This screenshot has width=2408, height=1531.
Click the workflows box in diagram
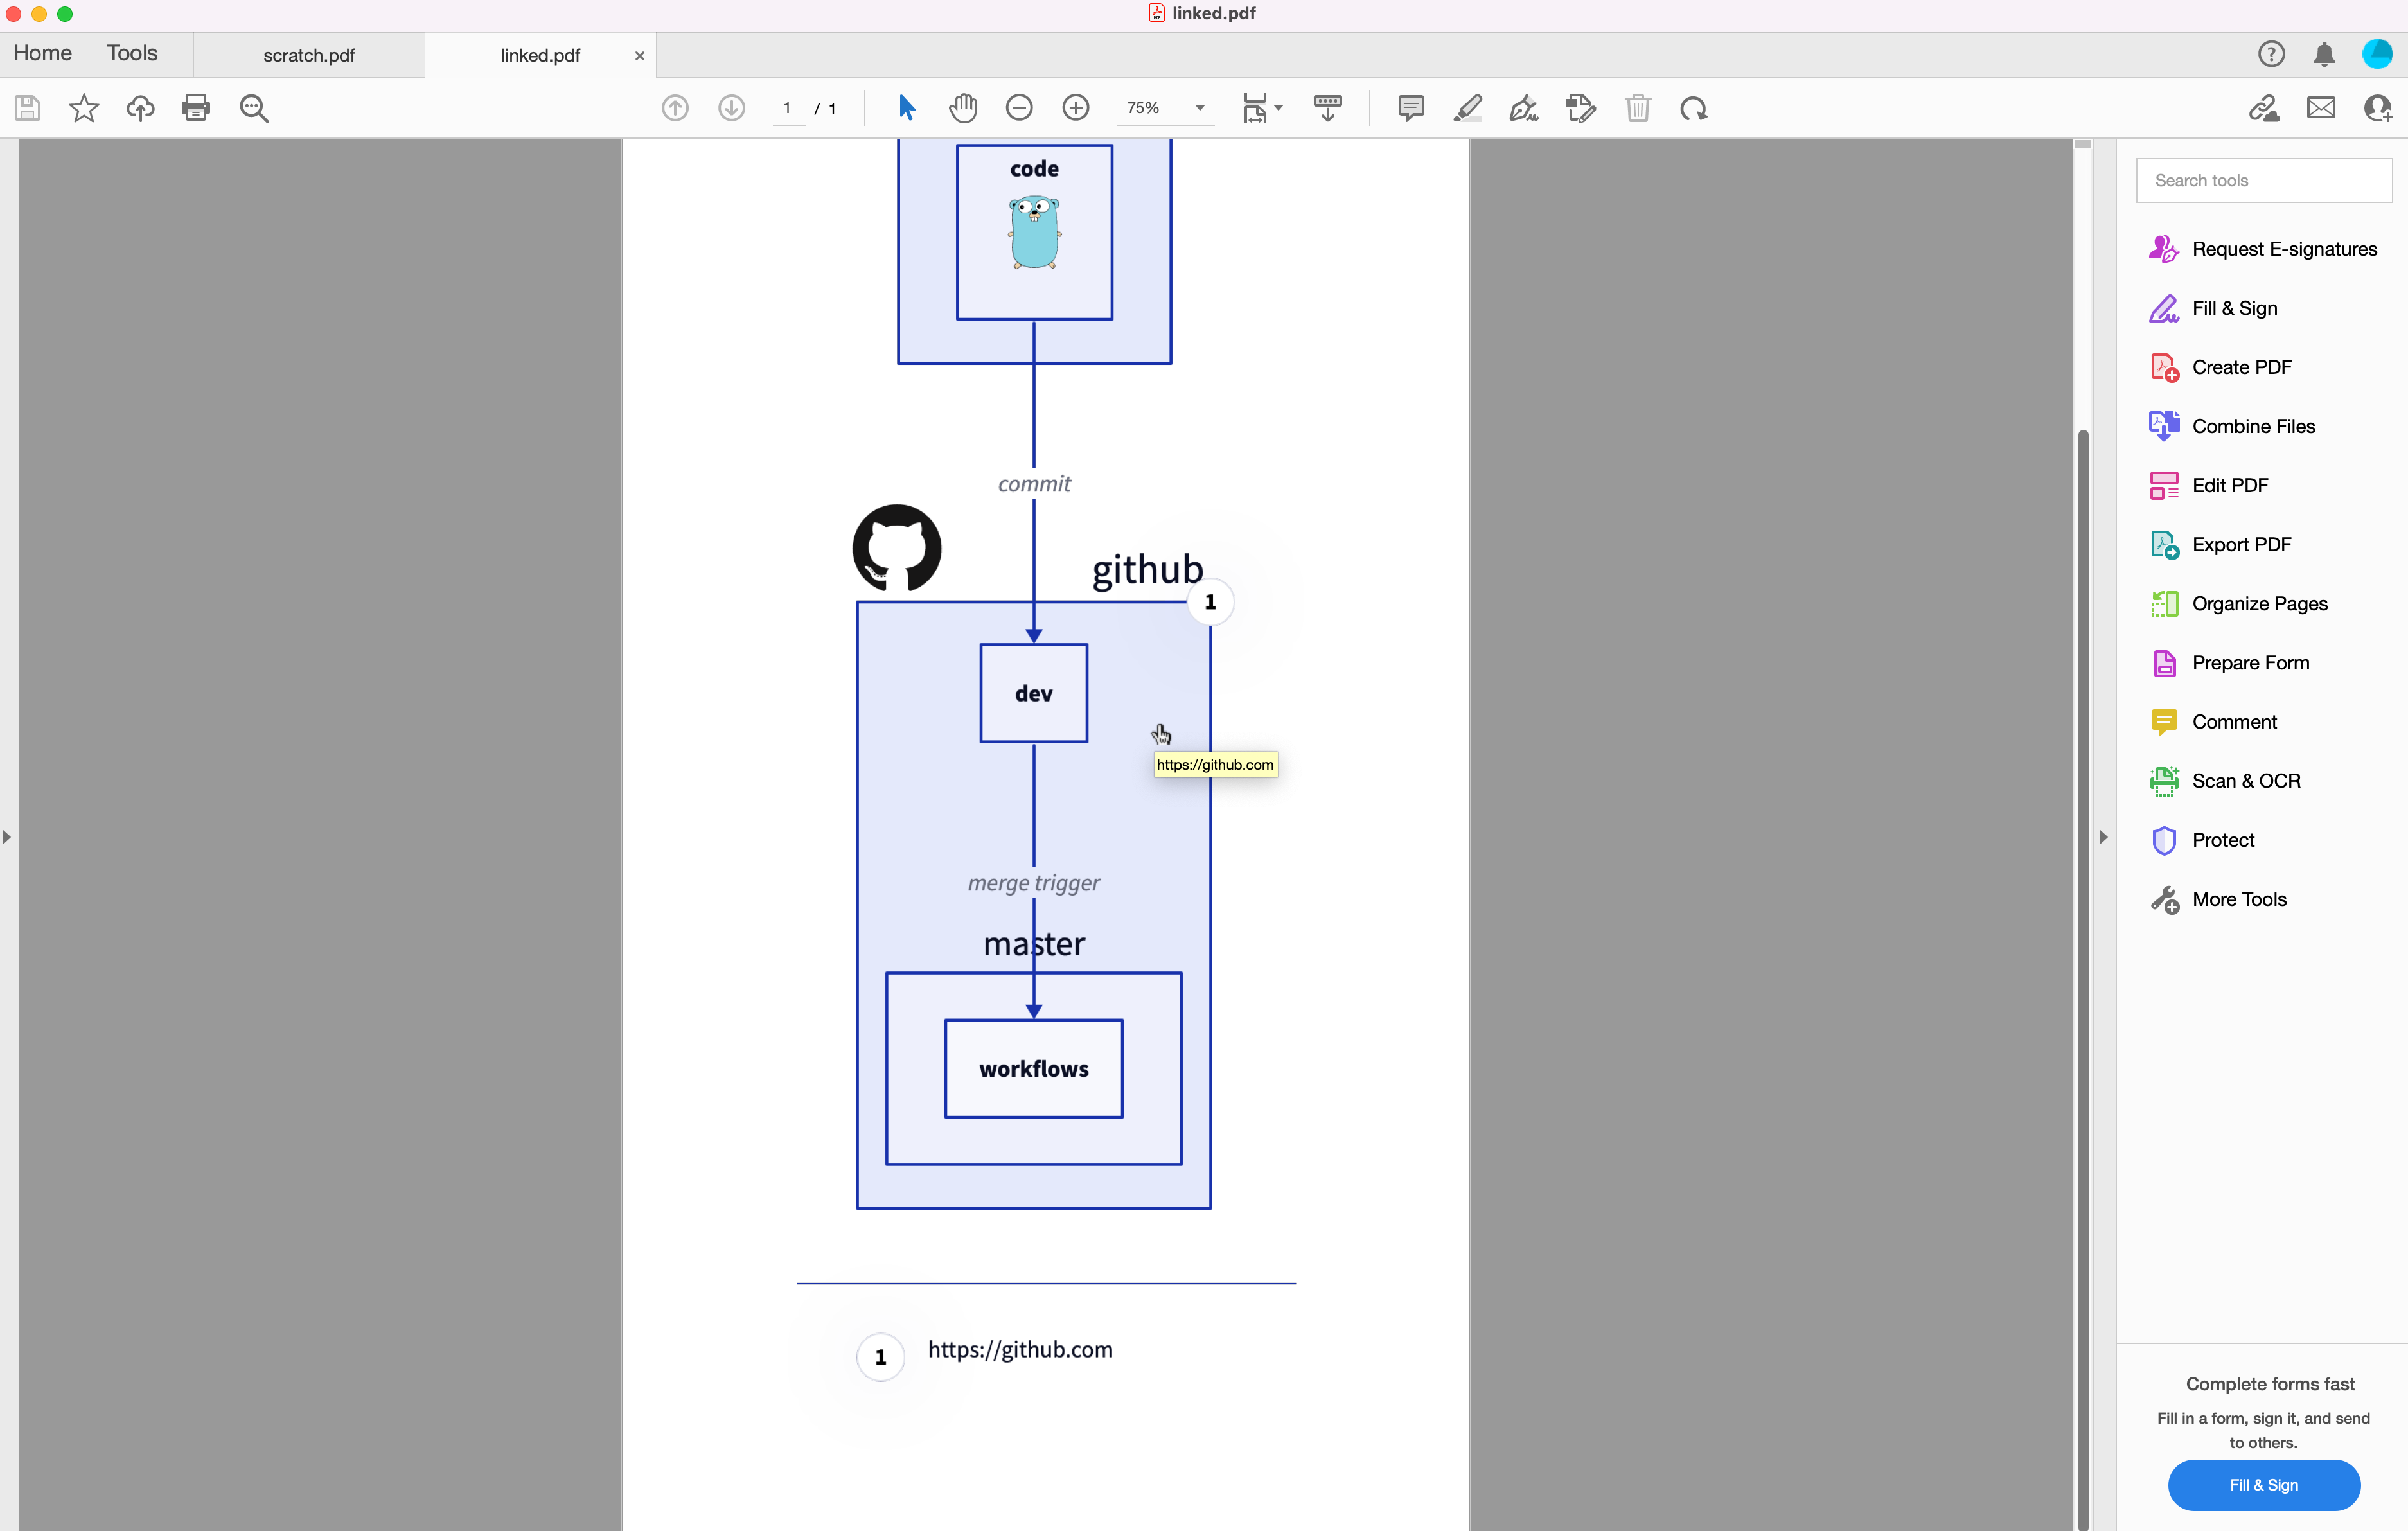1034,1068
